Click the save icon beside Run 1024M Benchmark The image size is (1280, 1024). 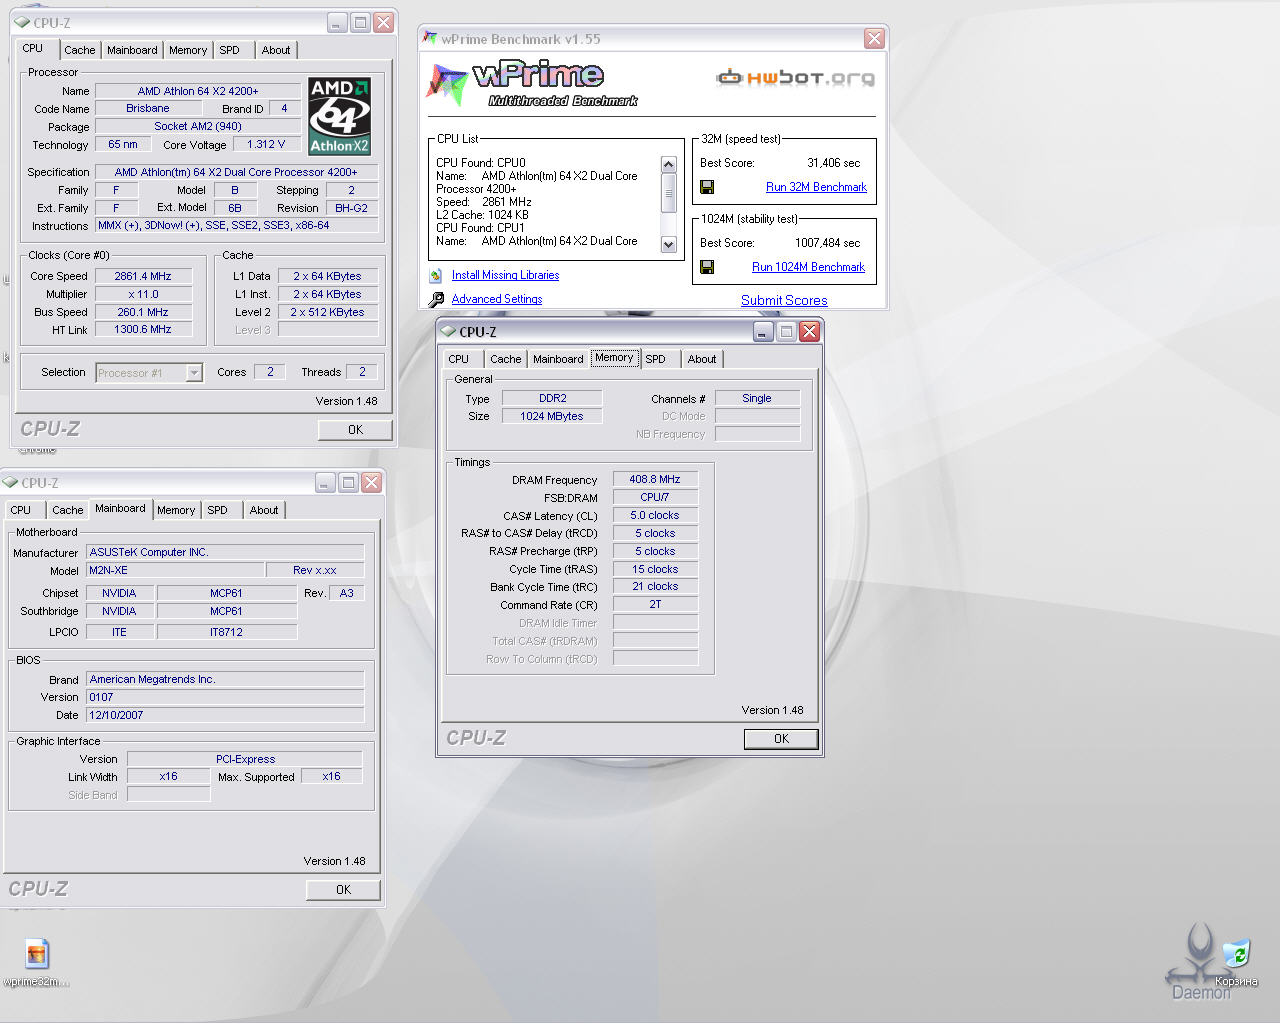point(707,267)
